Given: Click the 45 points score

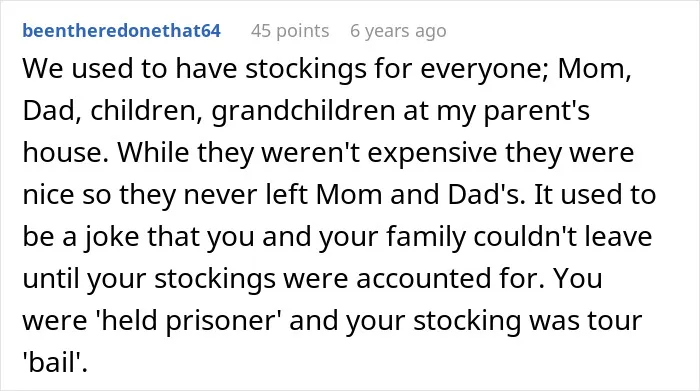Looking at the screenshot, I should click(290, 31).
